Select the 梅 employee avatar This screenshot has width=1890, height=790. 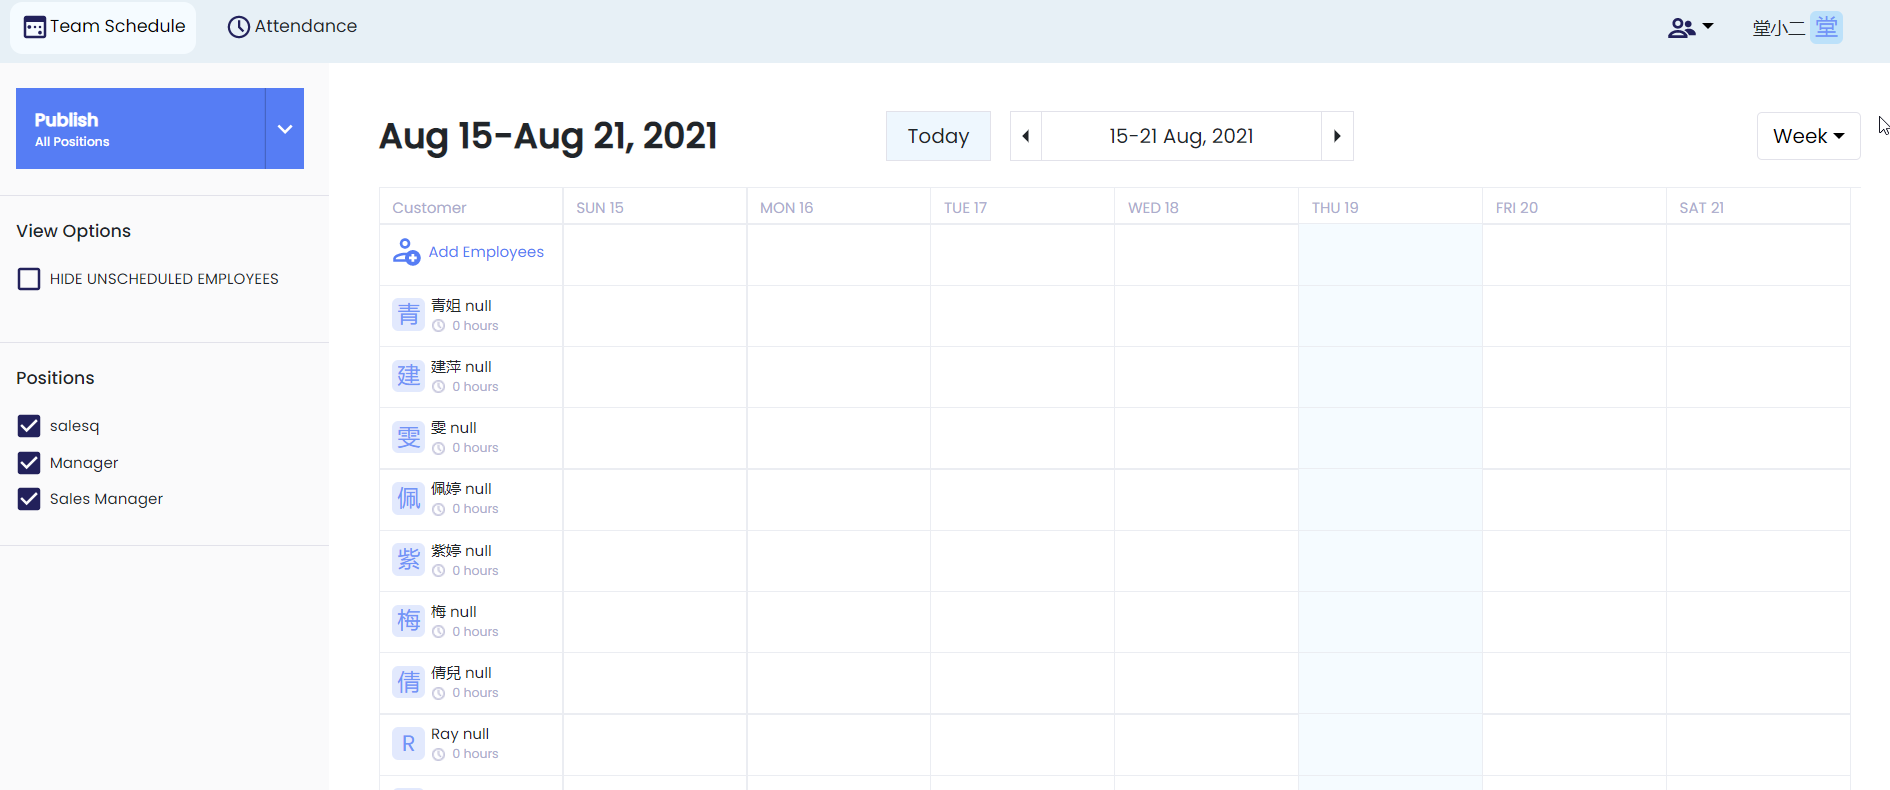408,621
